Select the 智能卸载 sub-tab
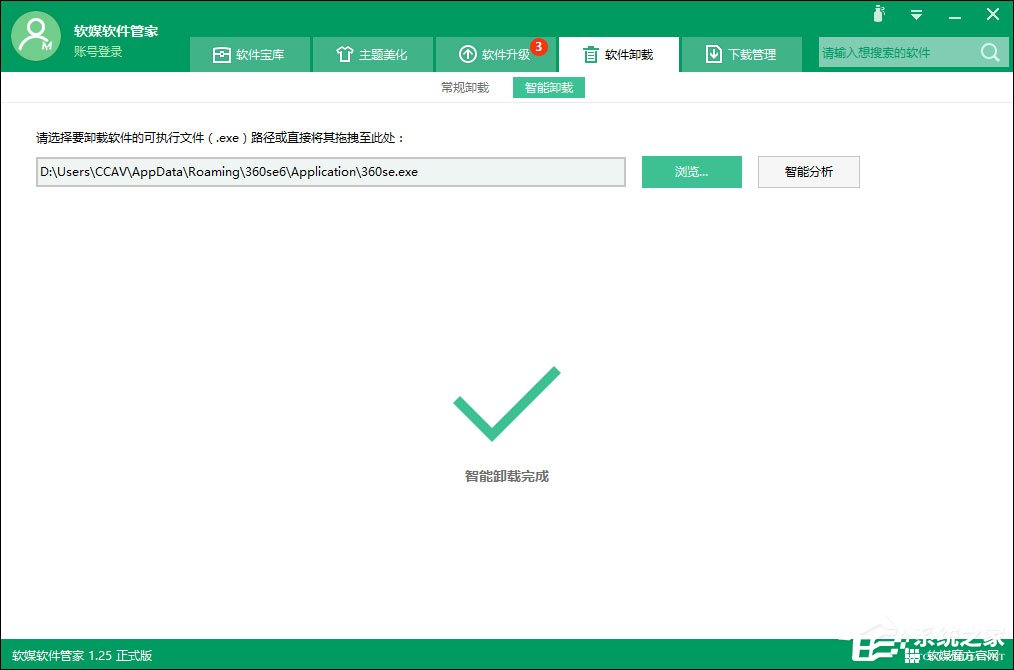Image resolution: width=1014 pixels, height=670 pixels. pyautogui.click(x=549, y=88)
